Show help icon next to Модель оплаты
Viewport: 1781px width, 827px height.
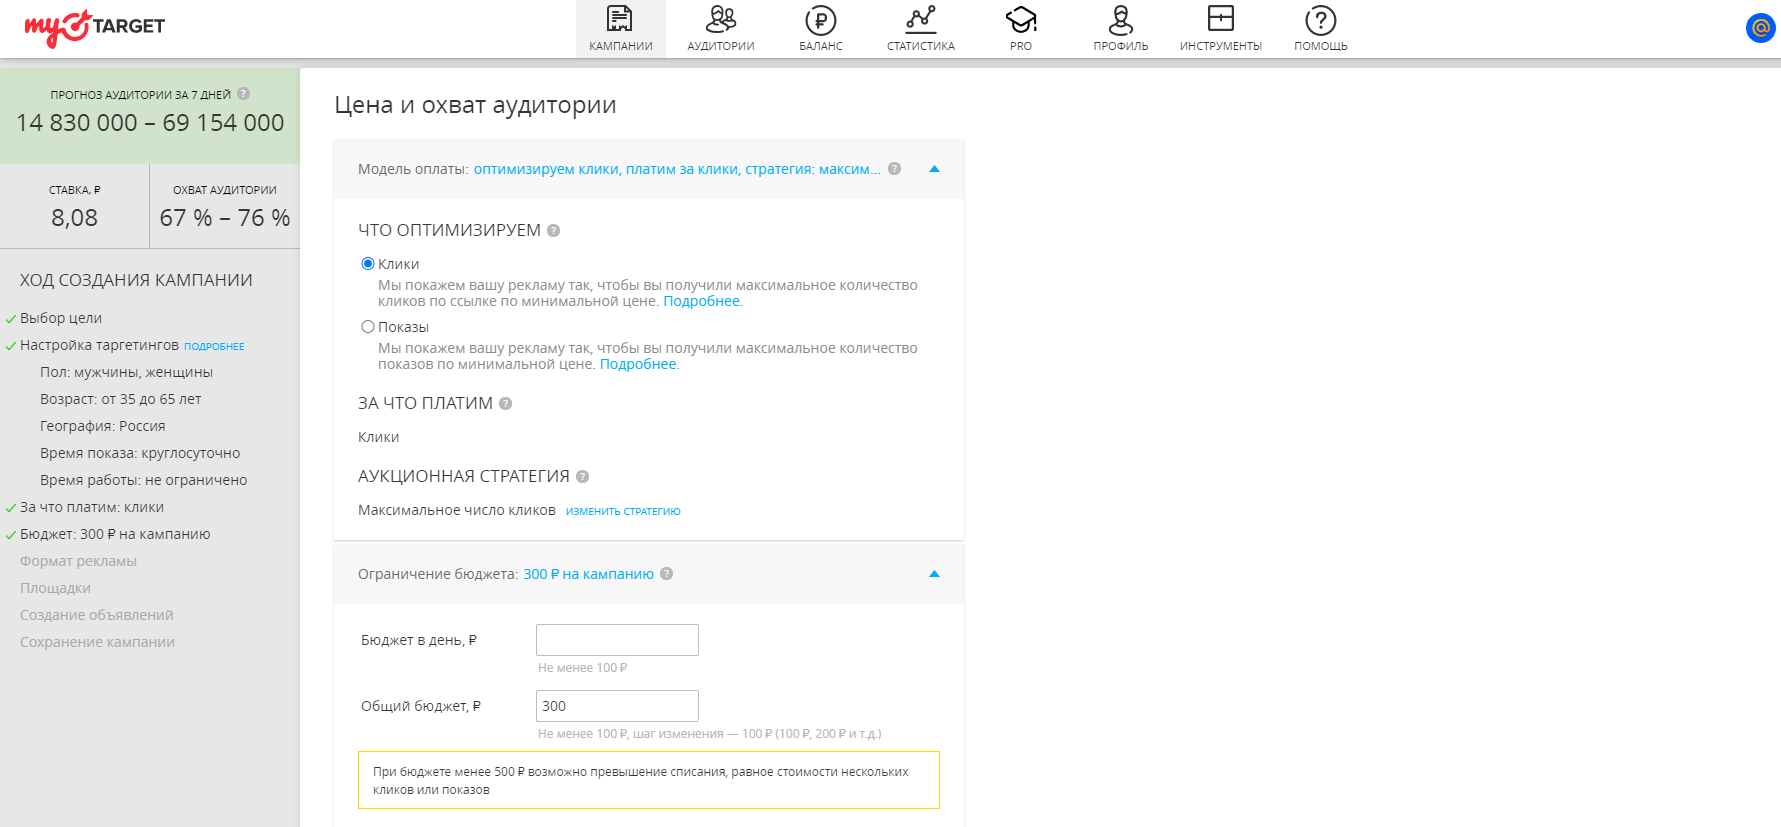[894, 169]
